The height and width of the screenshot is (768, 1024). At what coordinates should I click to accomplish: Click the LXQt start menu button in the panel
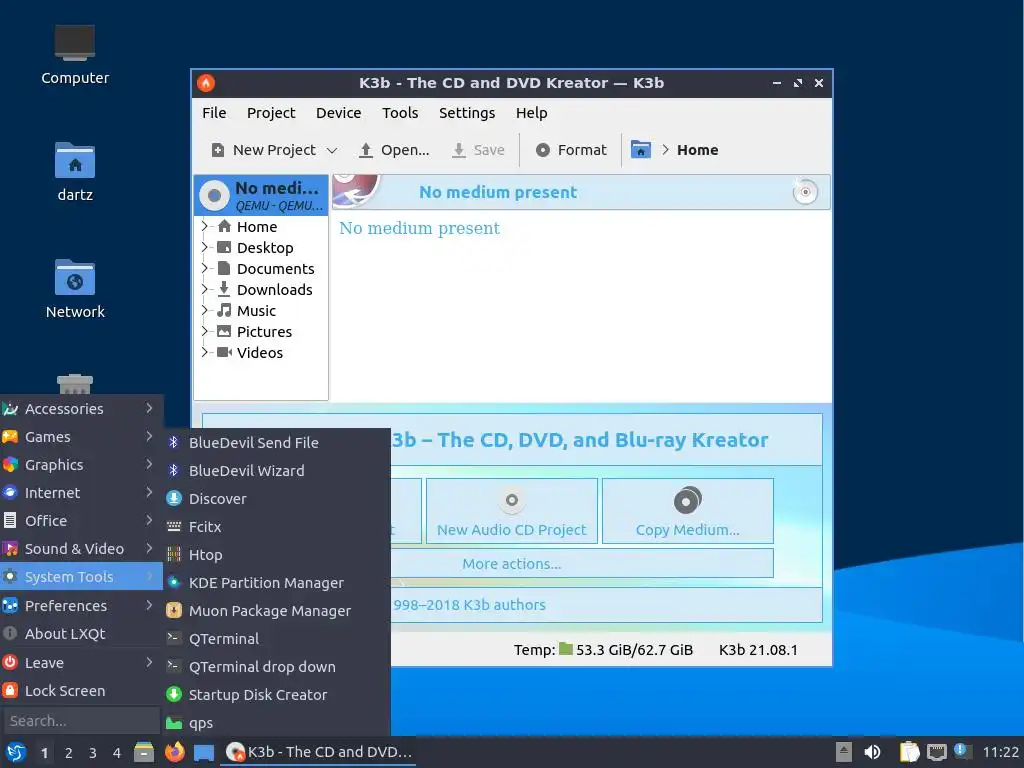(16, 752)
